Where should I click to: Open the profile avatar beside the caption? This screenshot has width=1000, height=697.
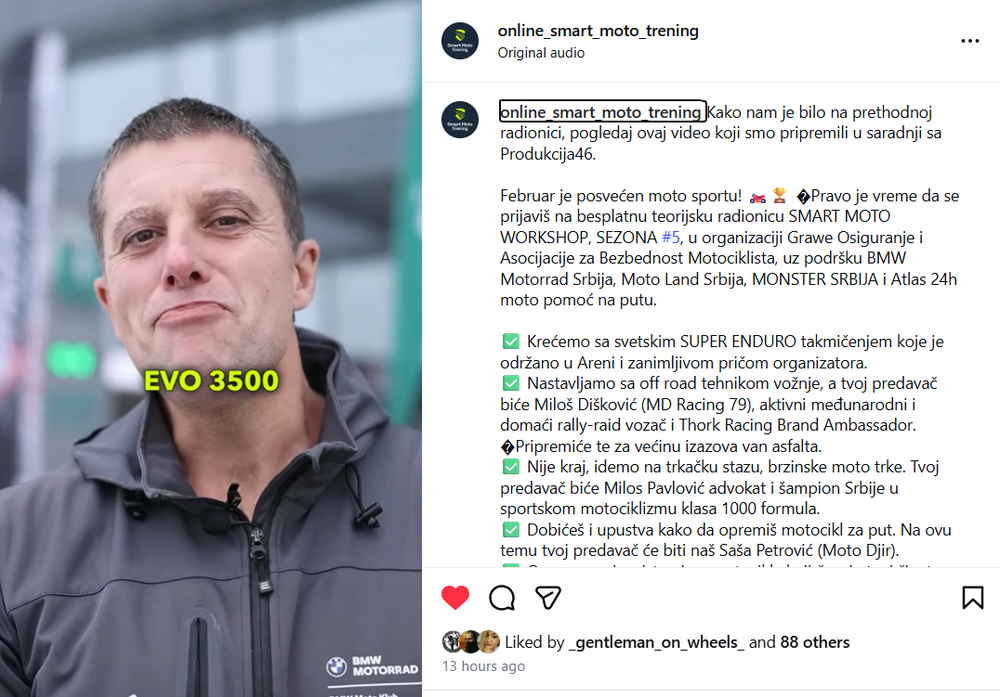[460, 119]
